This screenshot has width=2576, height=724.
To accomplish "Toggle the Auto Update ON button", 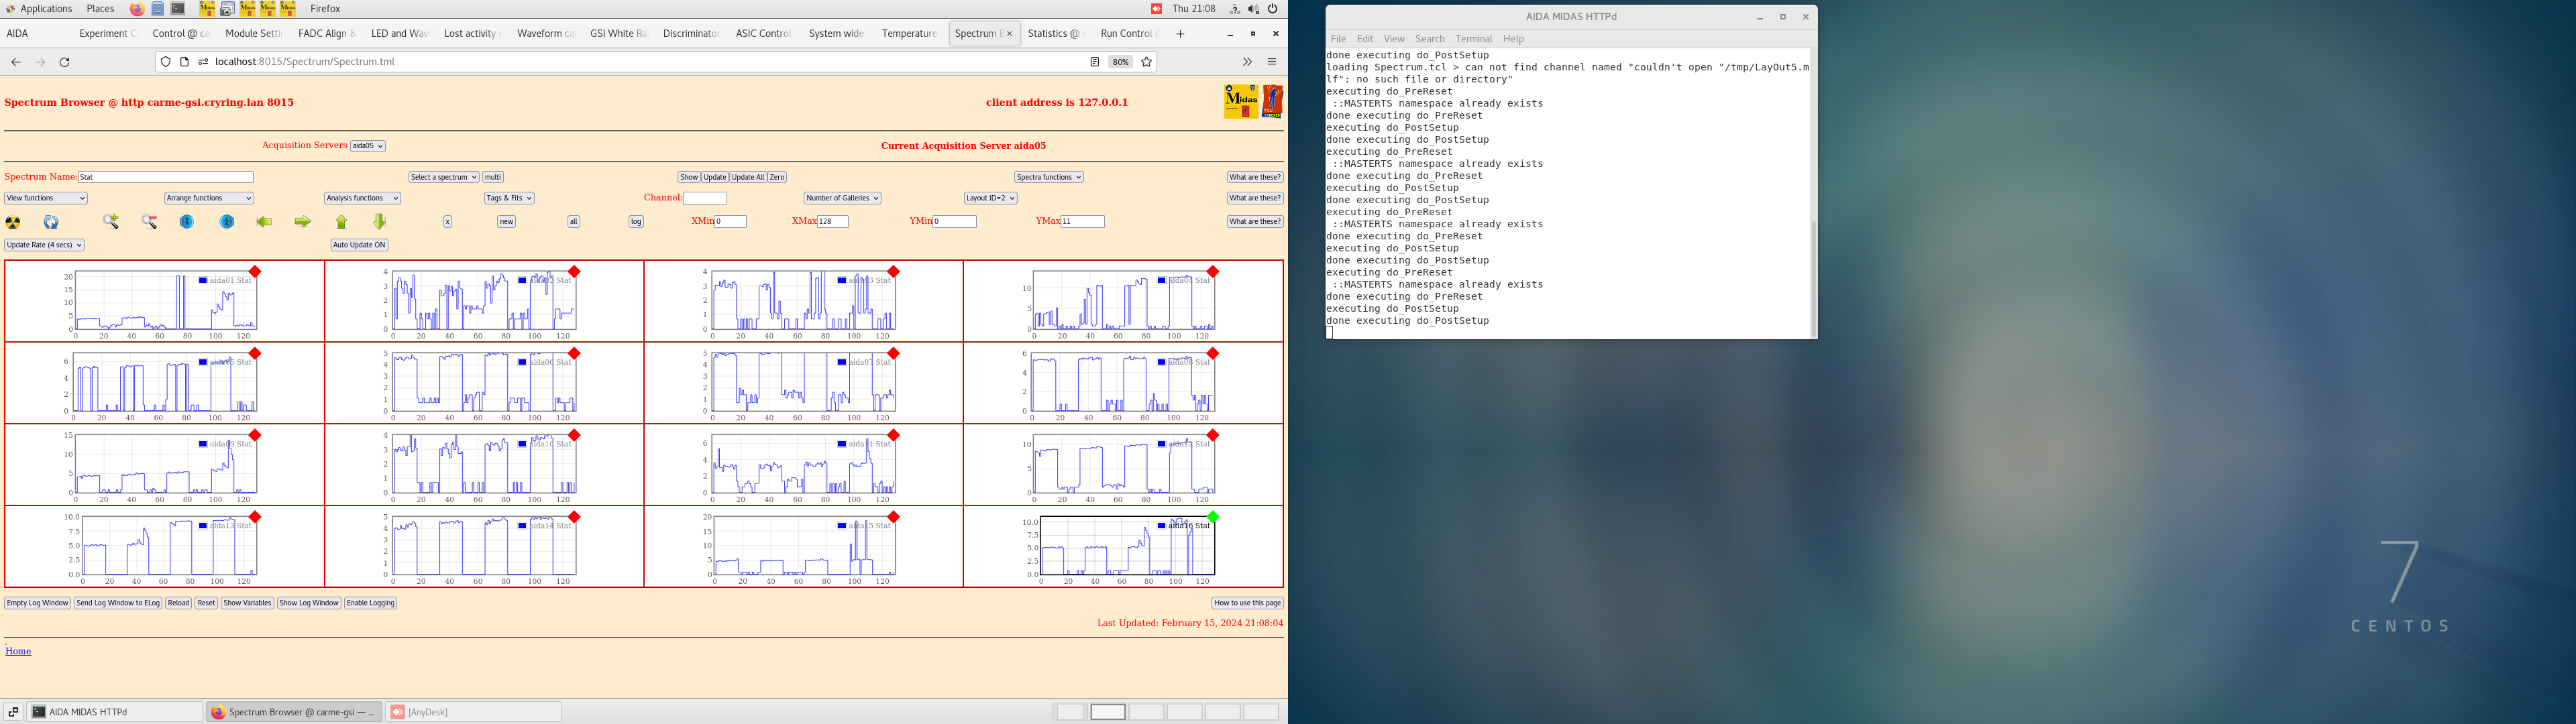I will point(359,245).
